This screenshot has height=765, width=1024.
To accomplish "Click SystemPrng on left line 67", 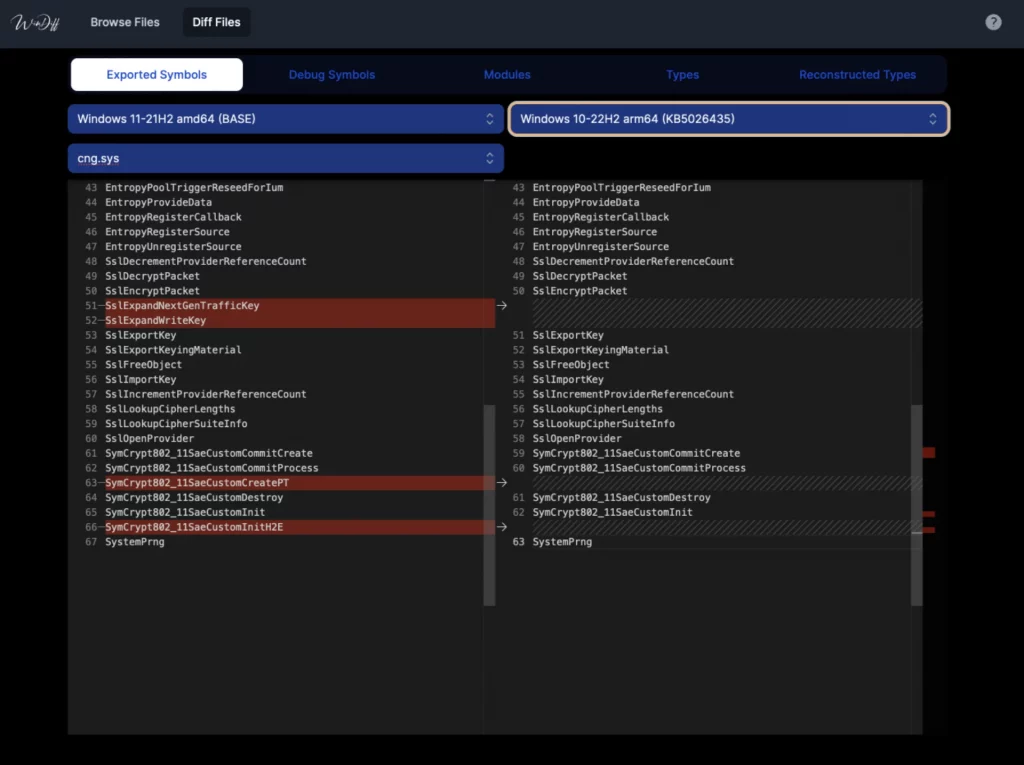I will pyautogui.click(x=135, y=542).
